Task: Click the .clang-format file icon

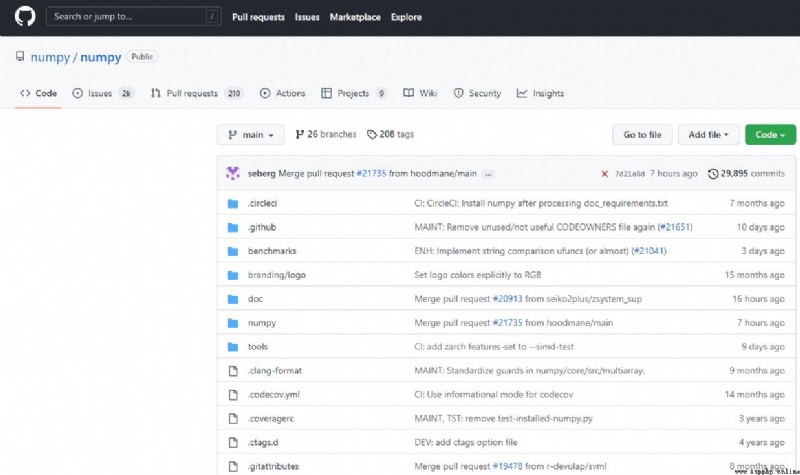Action: click(x=233, y=371)
